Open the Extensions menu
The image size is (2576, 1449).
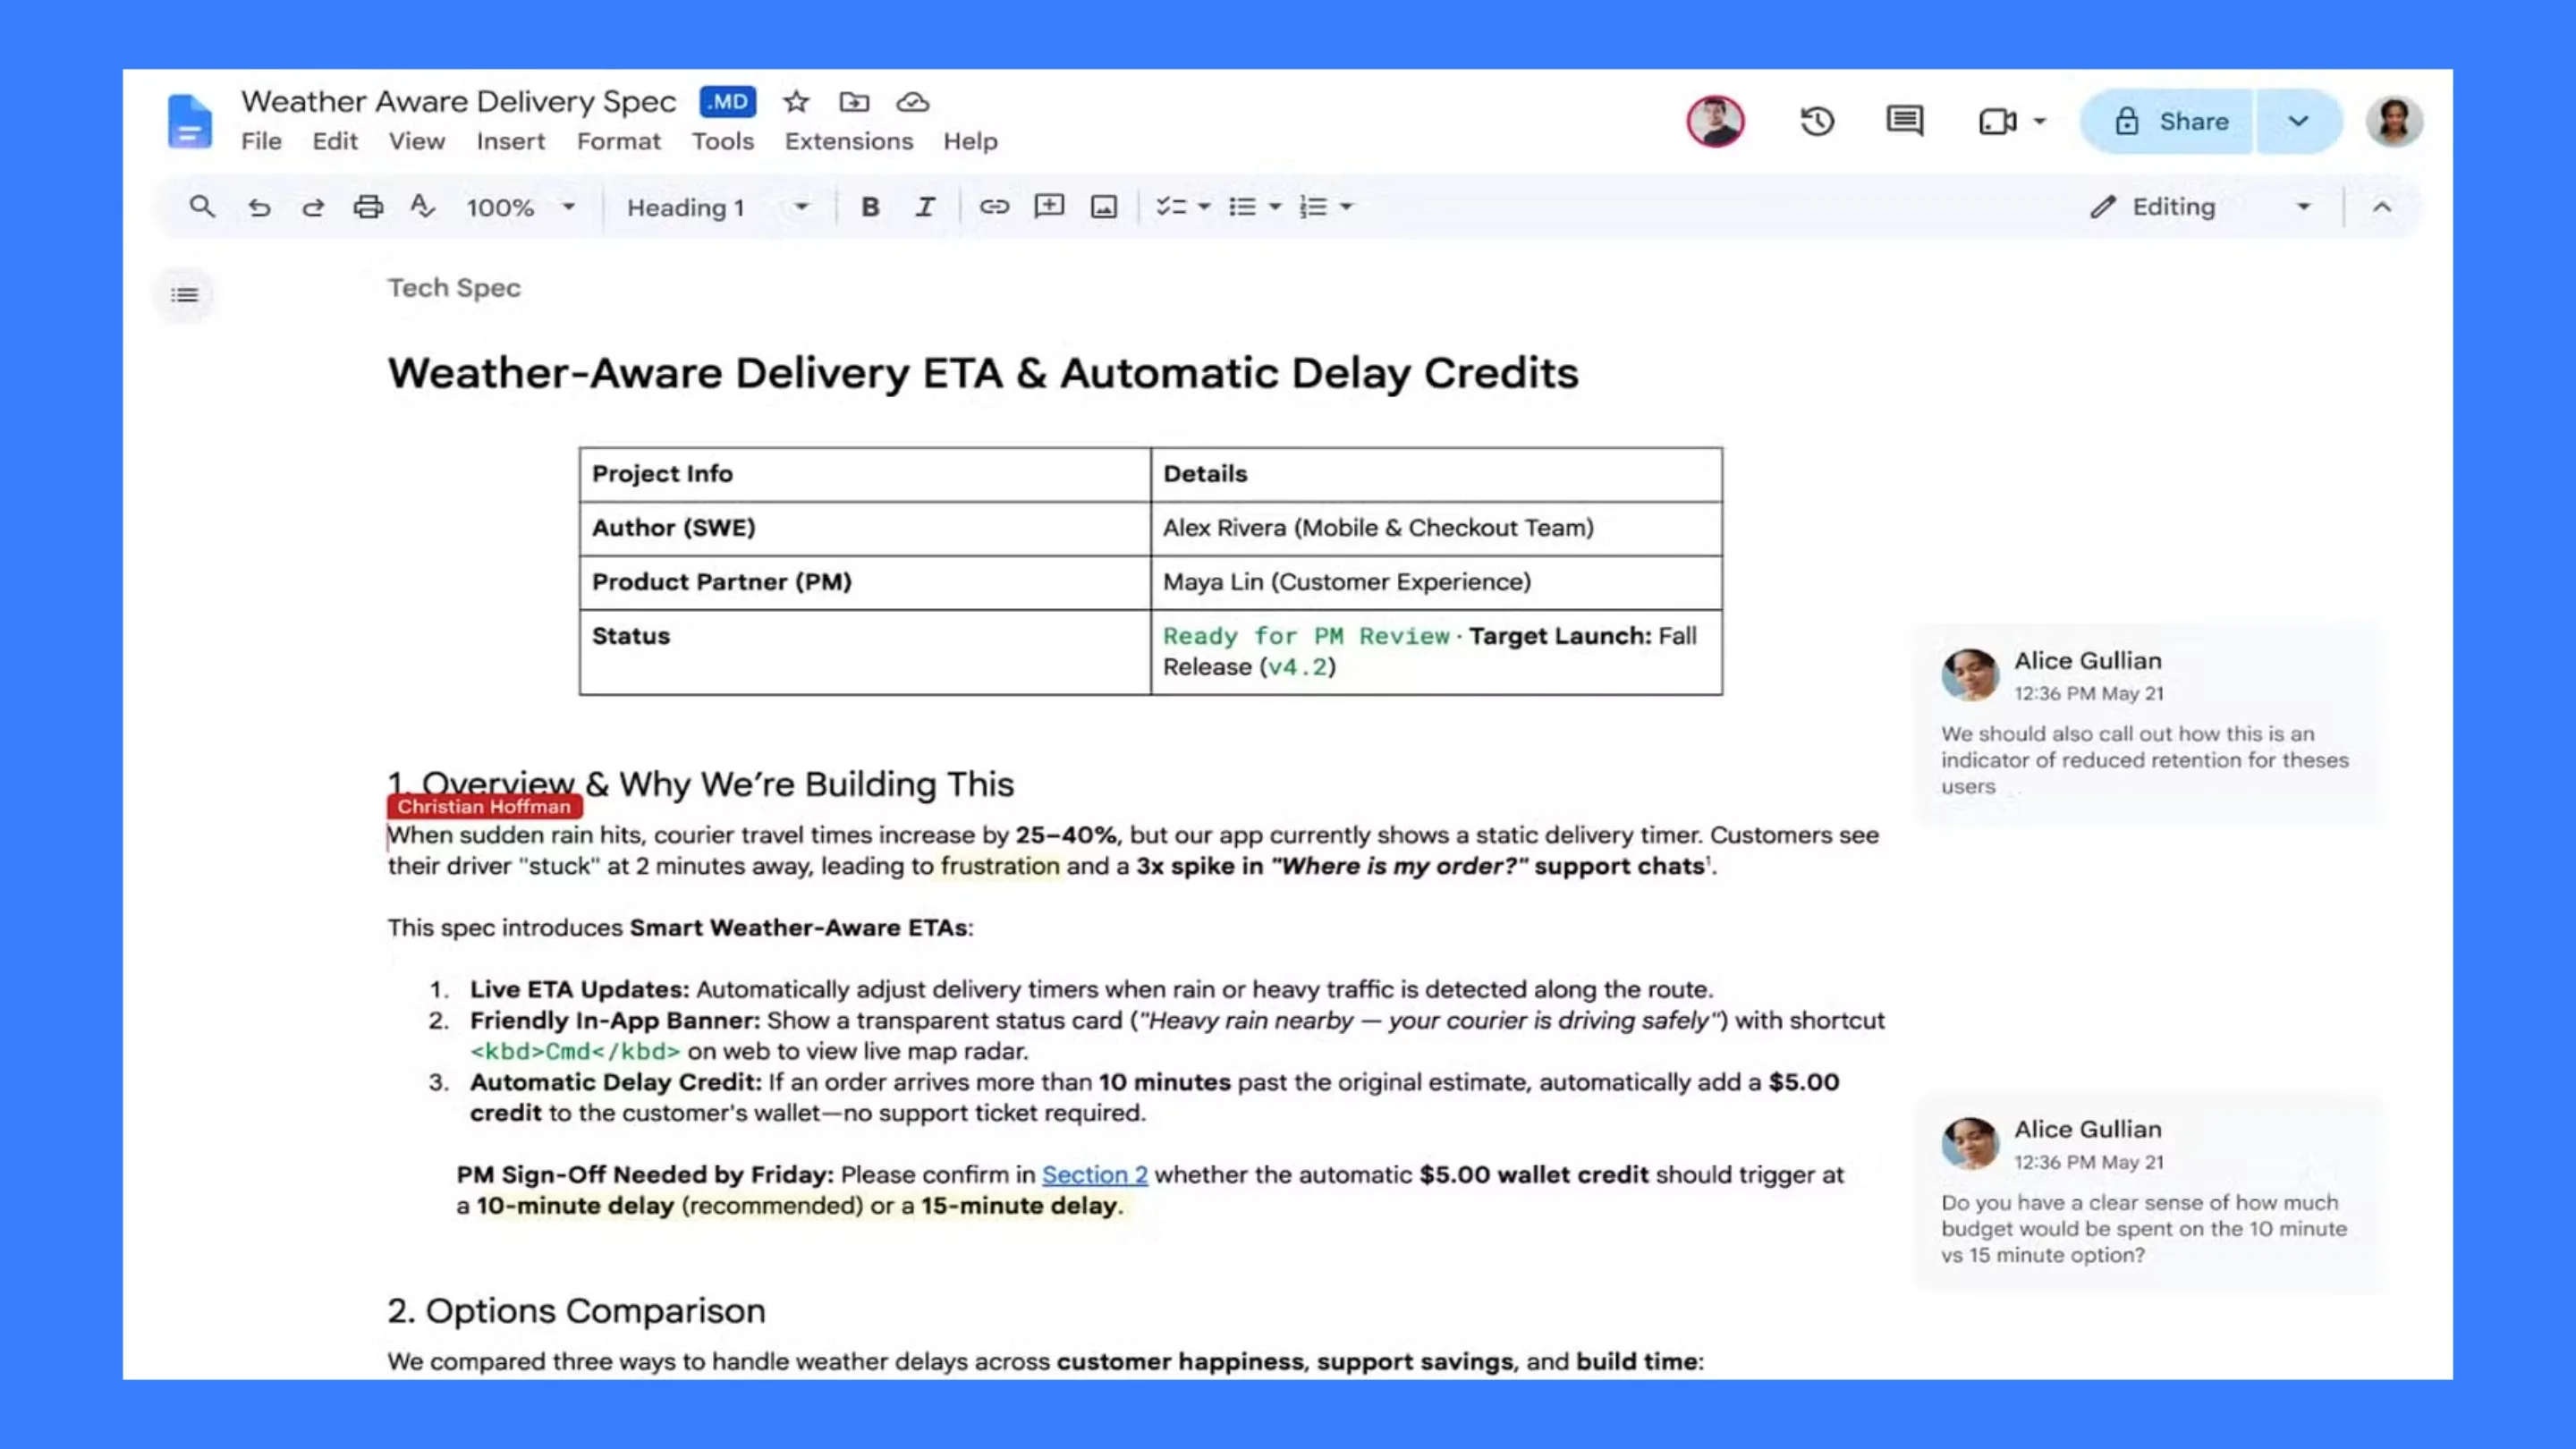[x=849, y=142]
